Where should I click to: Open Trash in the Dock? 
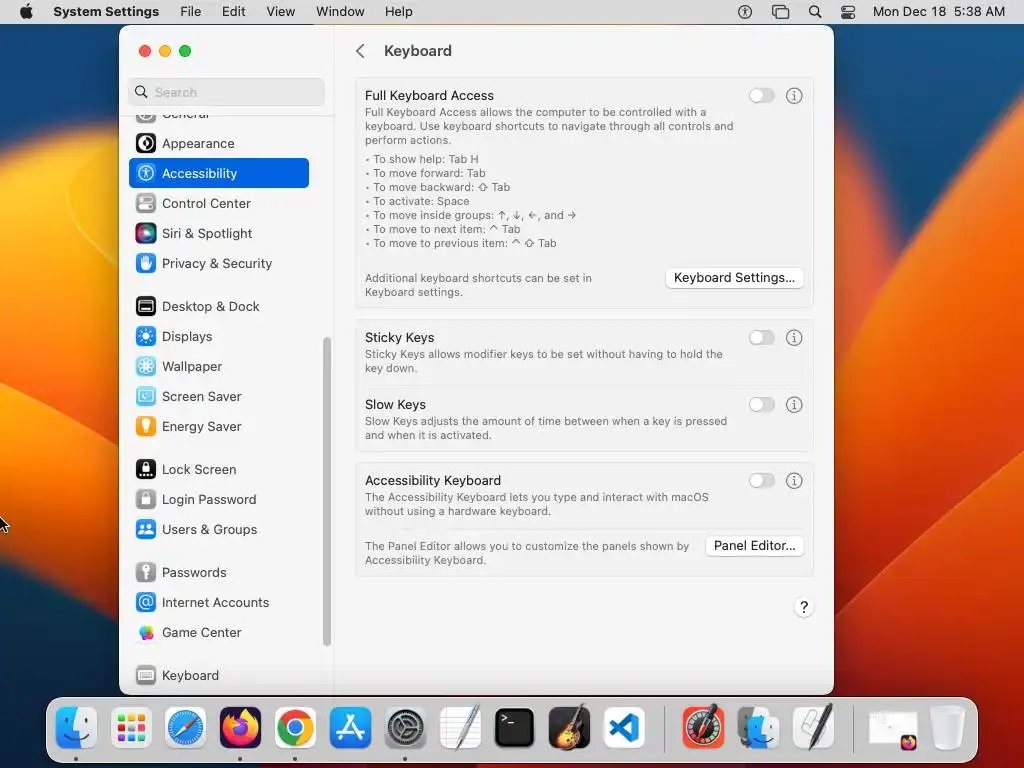coord(948,728)
